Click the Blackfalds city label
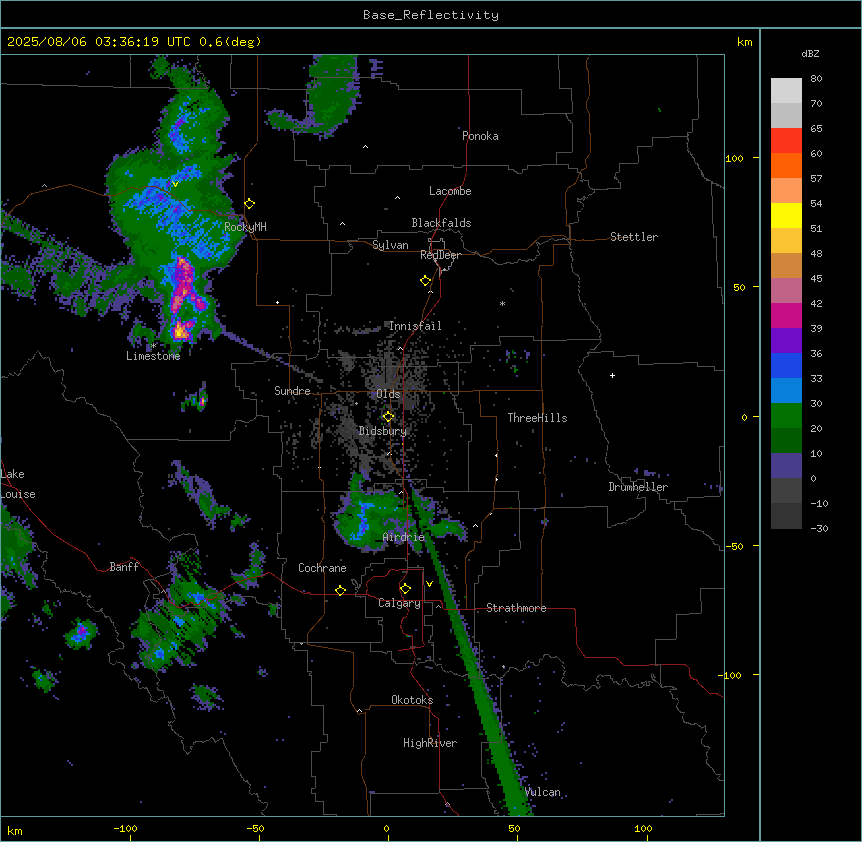862x842 pixels. pyautogui.click(x=441, y=223)
